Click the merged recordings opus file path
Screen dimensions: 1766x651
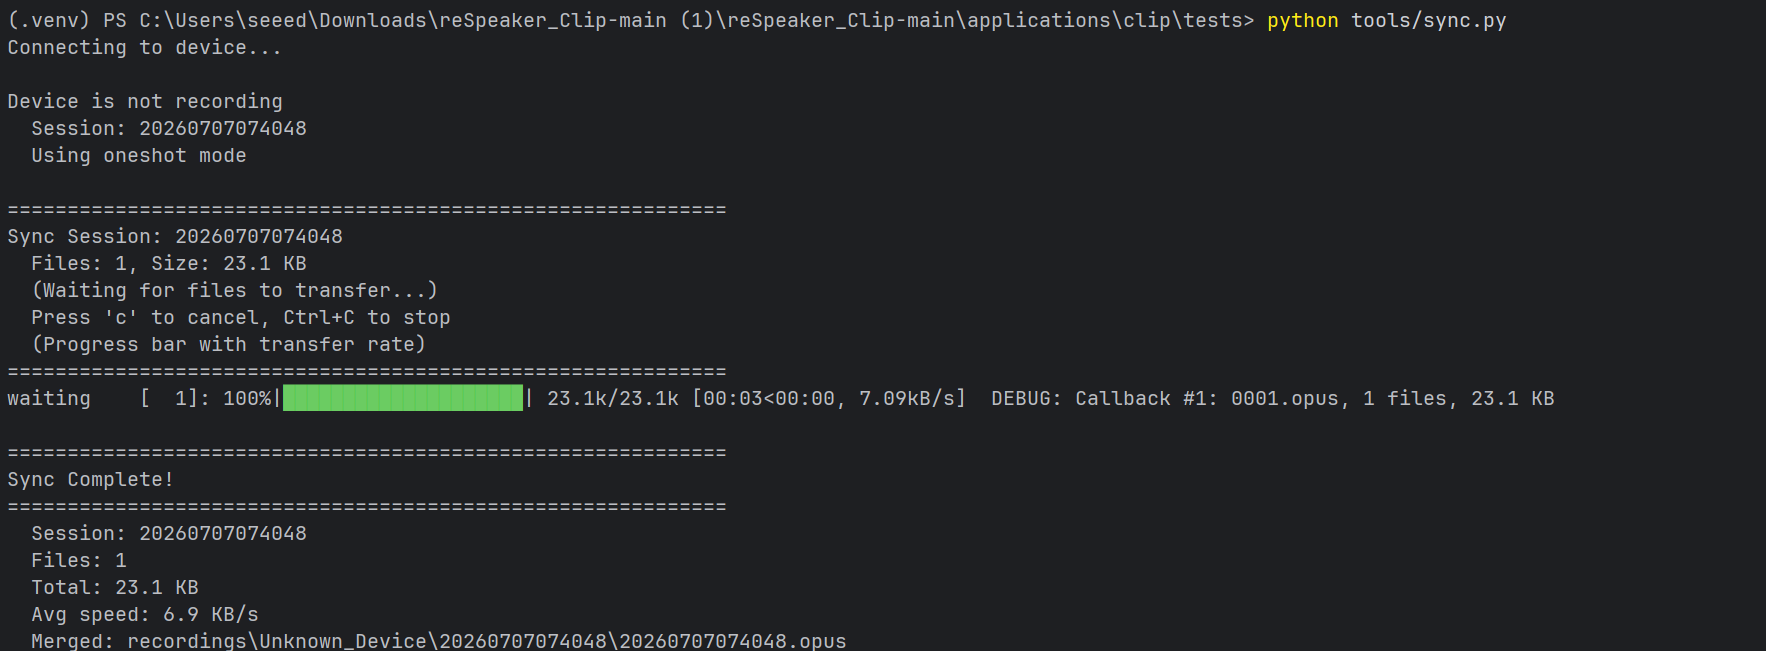pyautogui.click(x=487, y=641)
